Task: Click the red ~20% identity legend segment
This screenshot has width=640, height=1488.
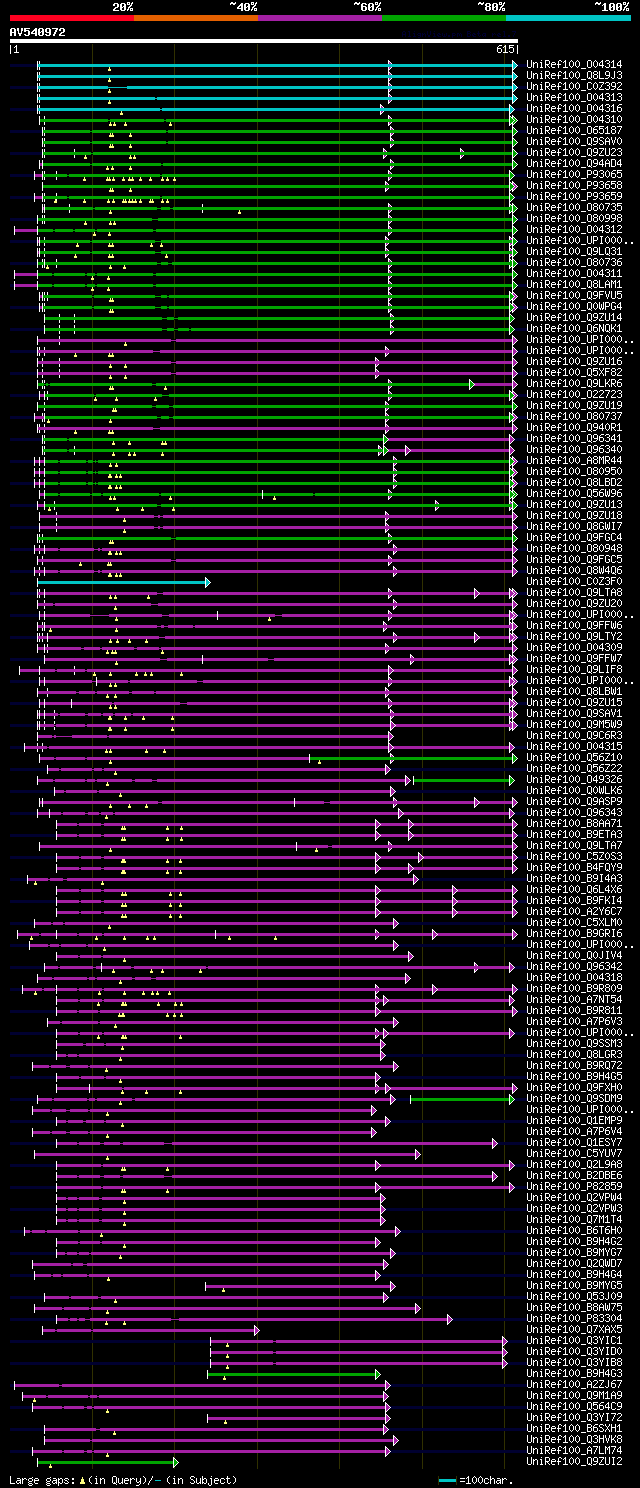Action: (71, 17)
